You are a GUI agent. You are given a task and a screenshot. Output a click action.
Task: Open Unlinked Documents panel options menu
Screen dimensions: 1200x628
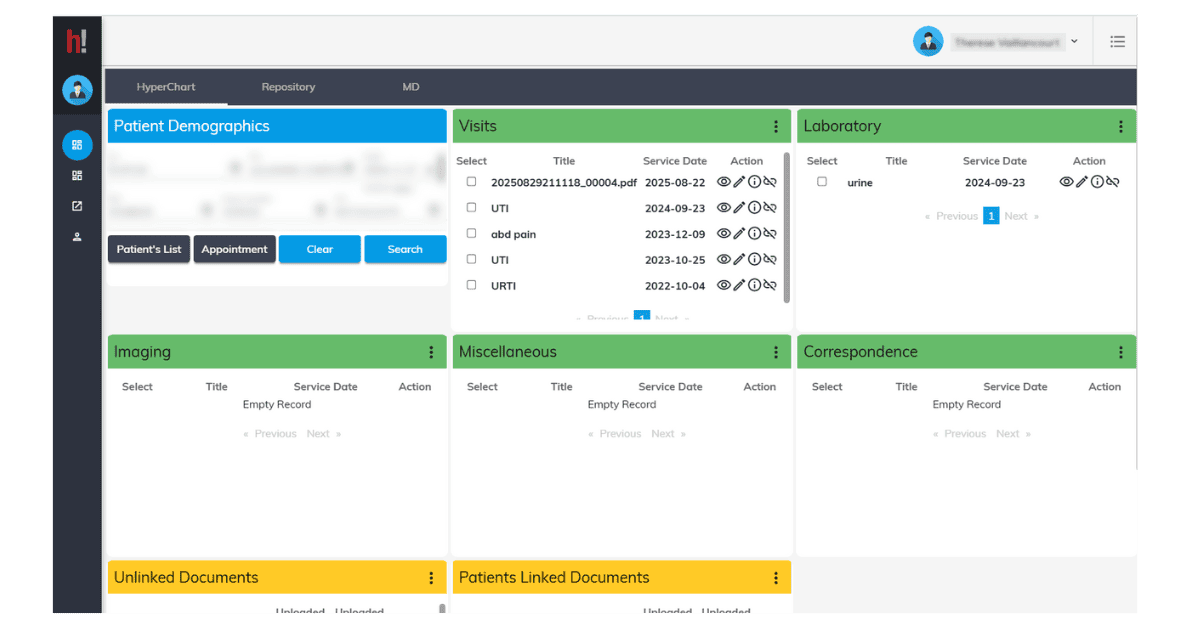[431, 578]
